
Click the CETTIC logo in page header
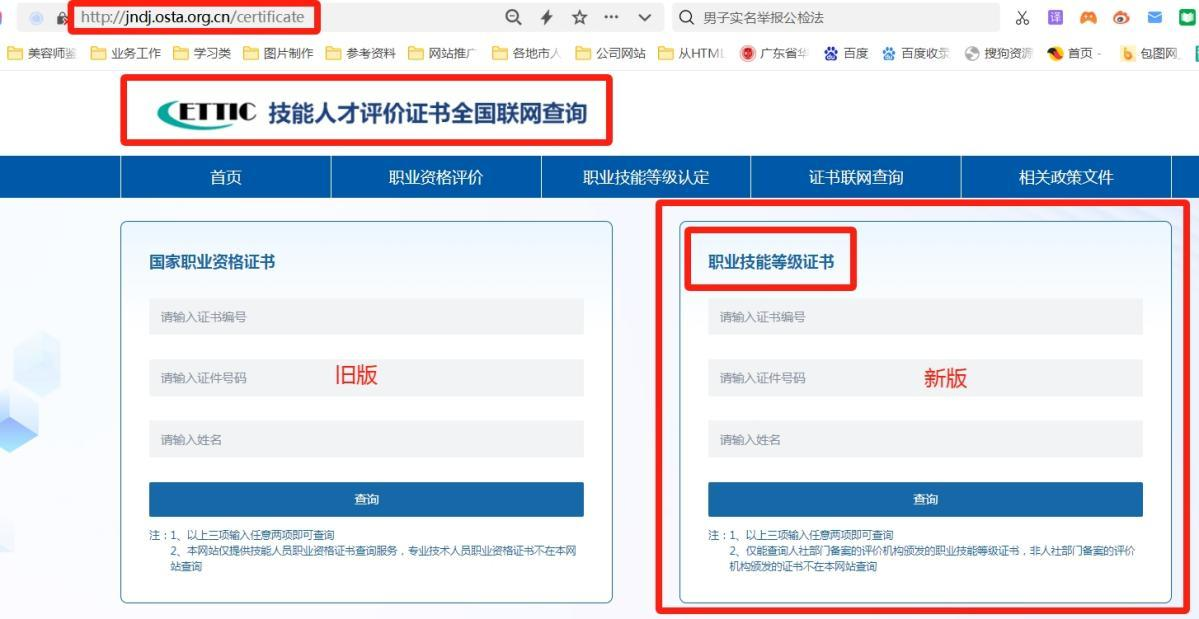coord(206,113)
